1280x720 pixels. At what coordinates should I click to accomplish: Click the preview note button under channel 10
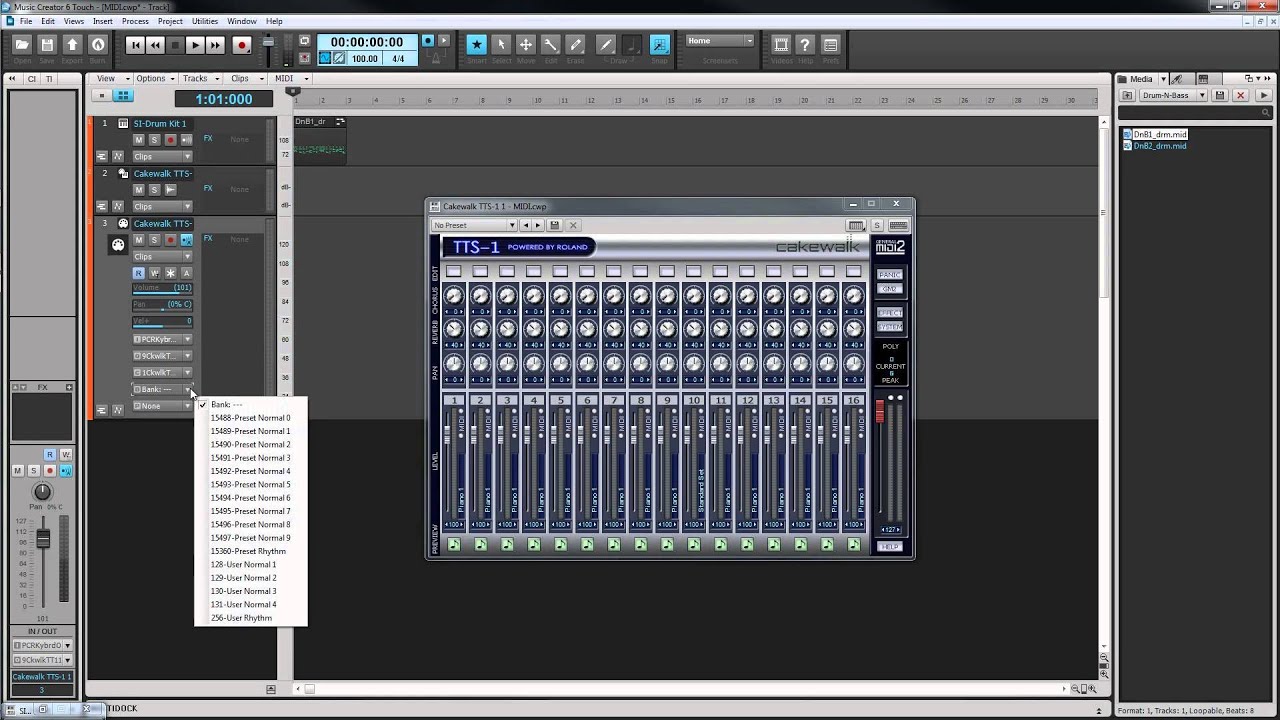[x=694, y=545]
